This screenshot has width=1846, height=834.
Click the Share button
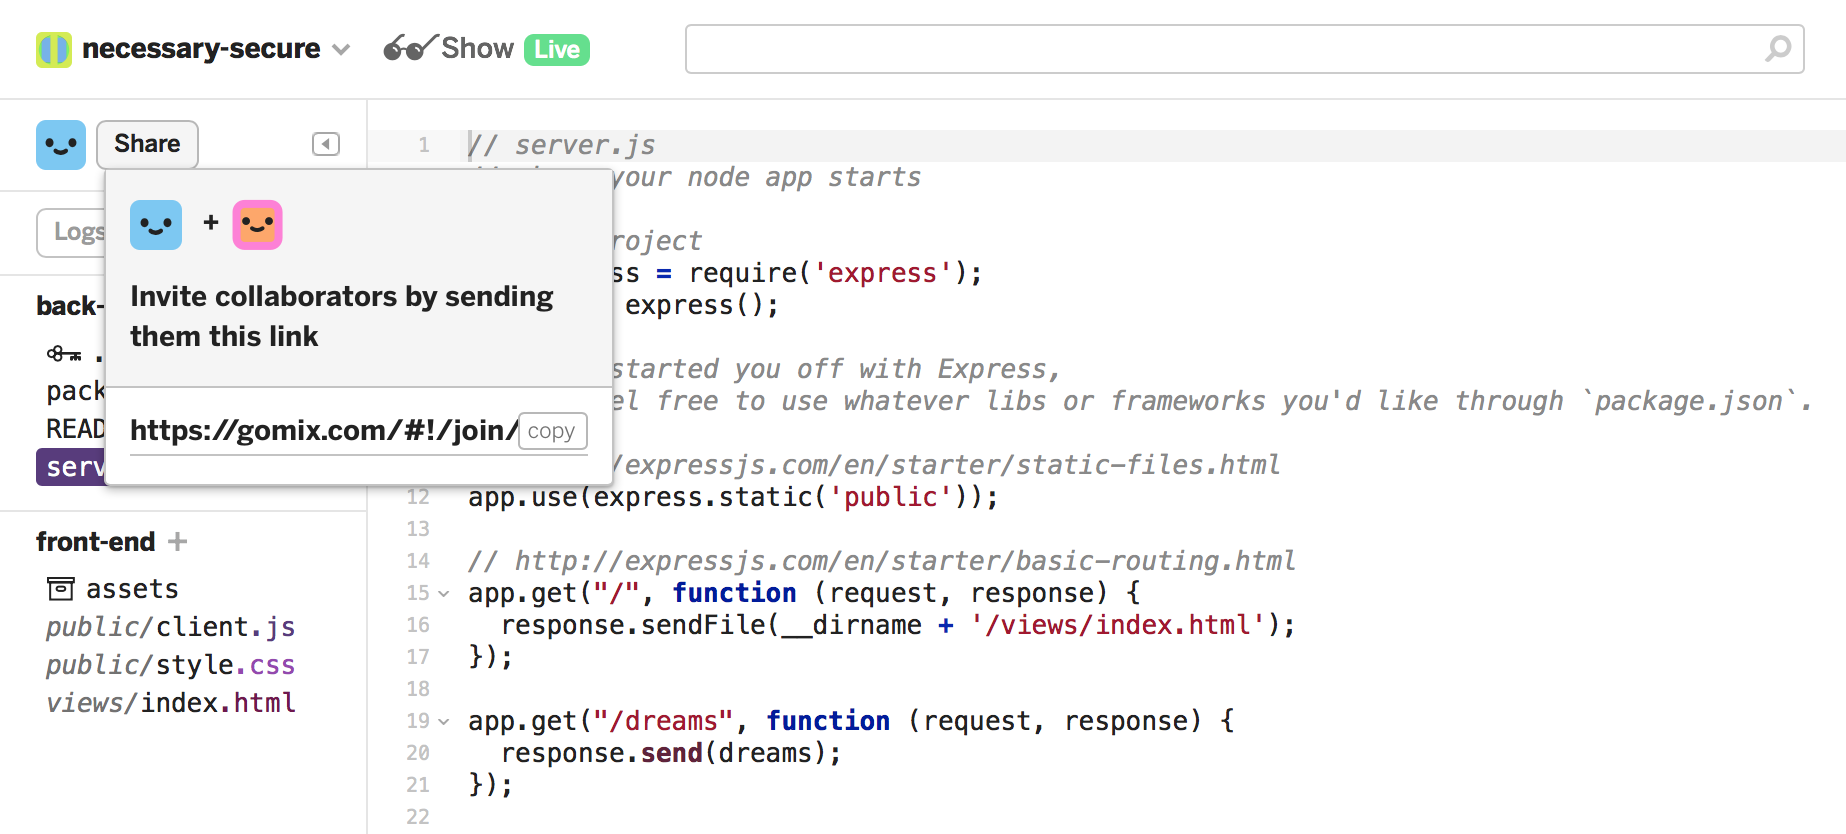click(147, 144)
